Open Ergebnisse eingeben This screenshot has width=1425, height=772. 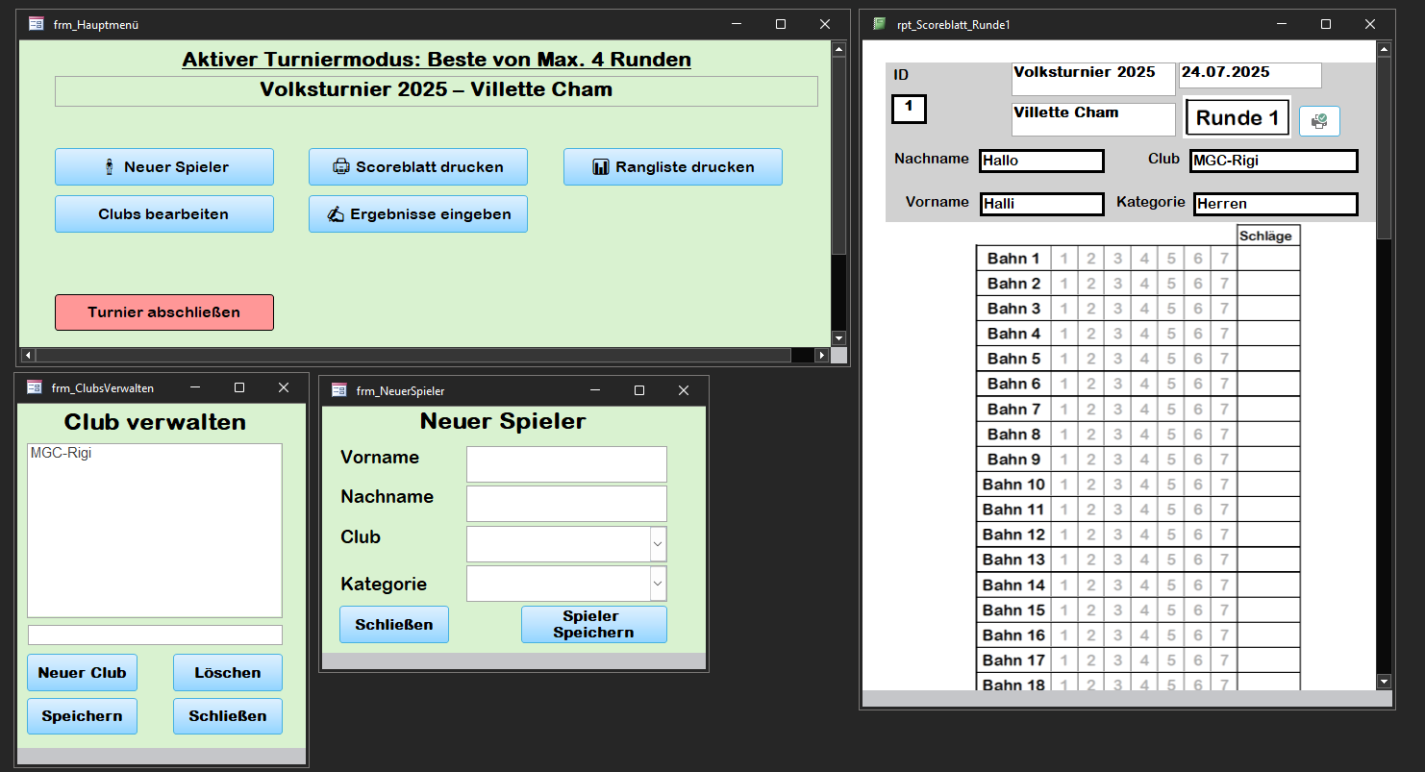click(x=418, y=214)
